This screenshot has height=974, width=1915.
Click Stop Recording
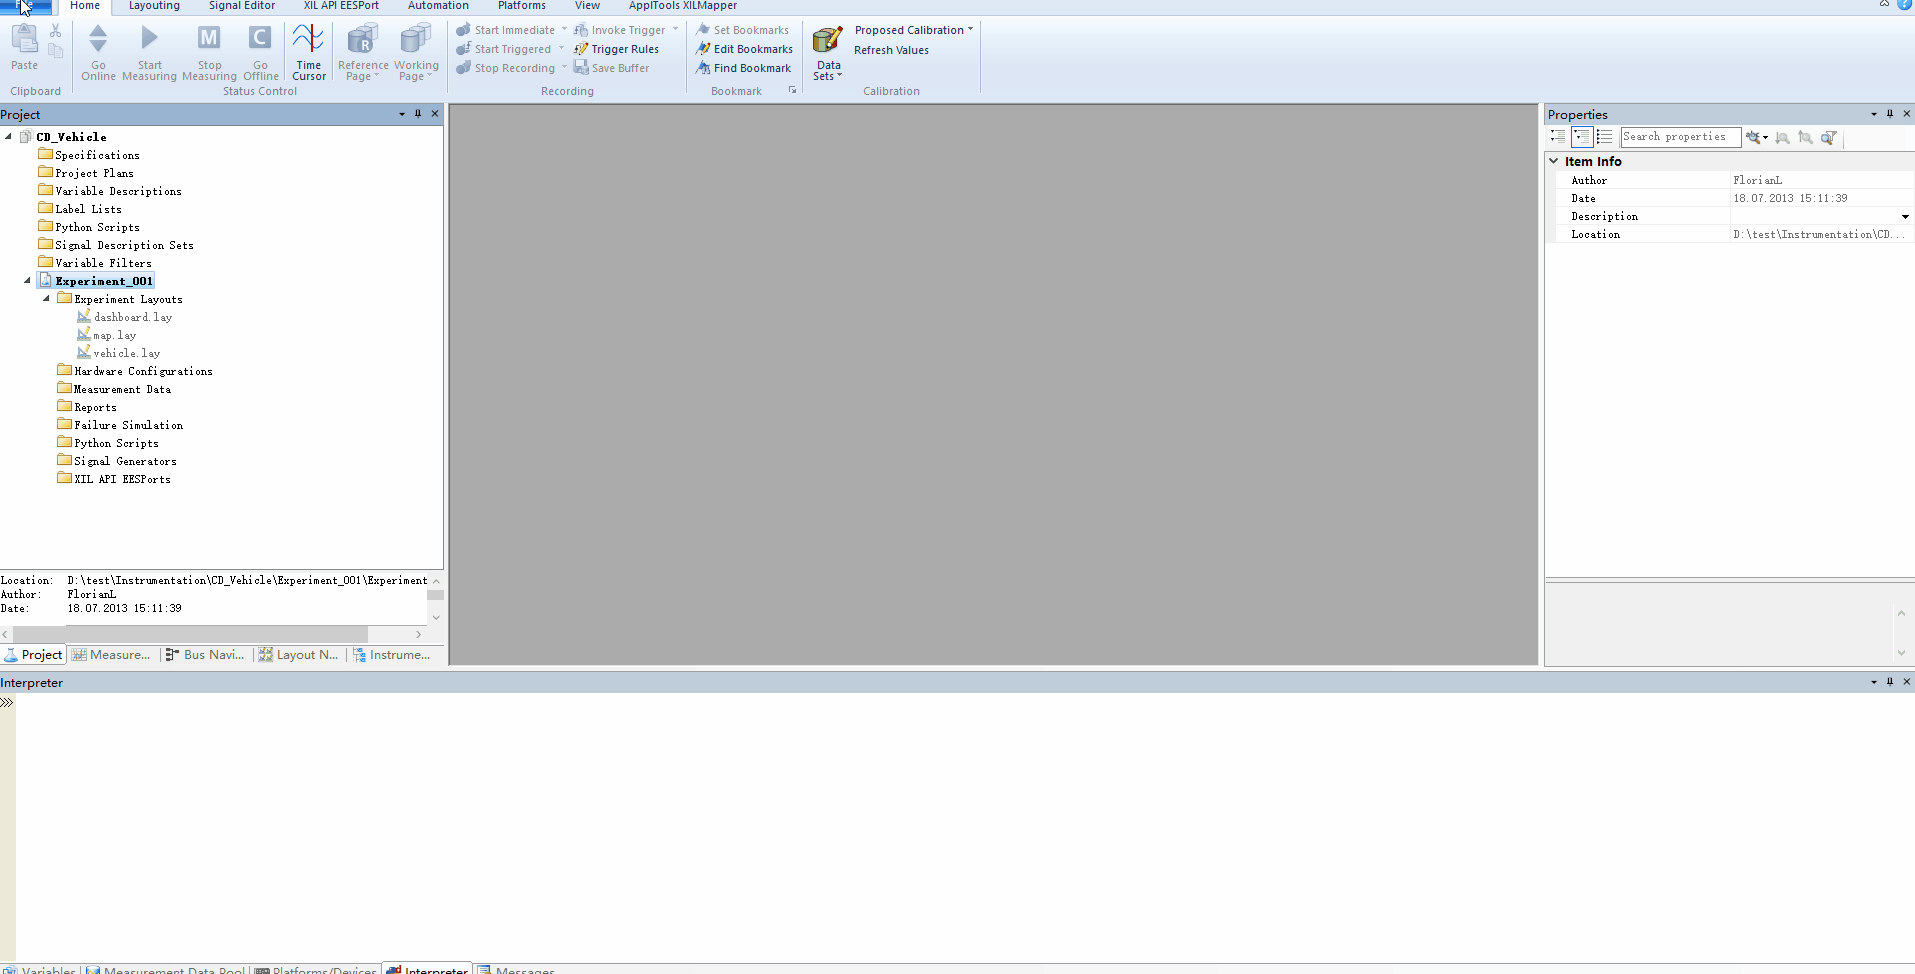(x=506, y=68)
